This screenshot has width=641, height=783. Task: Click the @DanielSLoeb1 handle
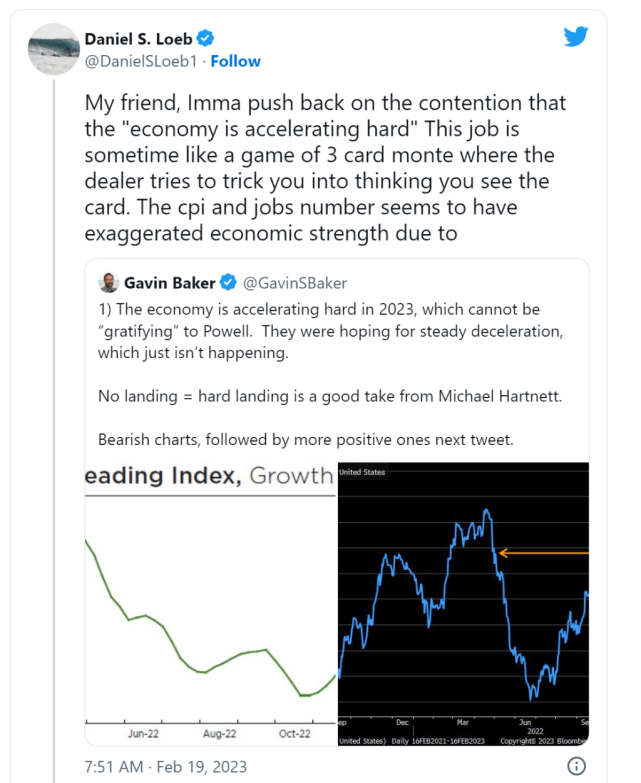pyautogui.click(x=142, y=60)
